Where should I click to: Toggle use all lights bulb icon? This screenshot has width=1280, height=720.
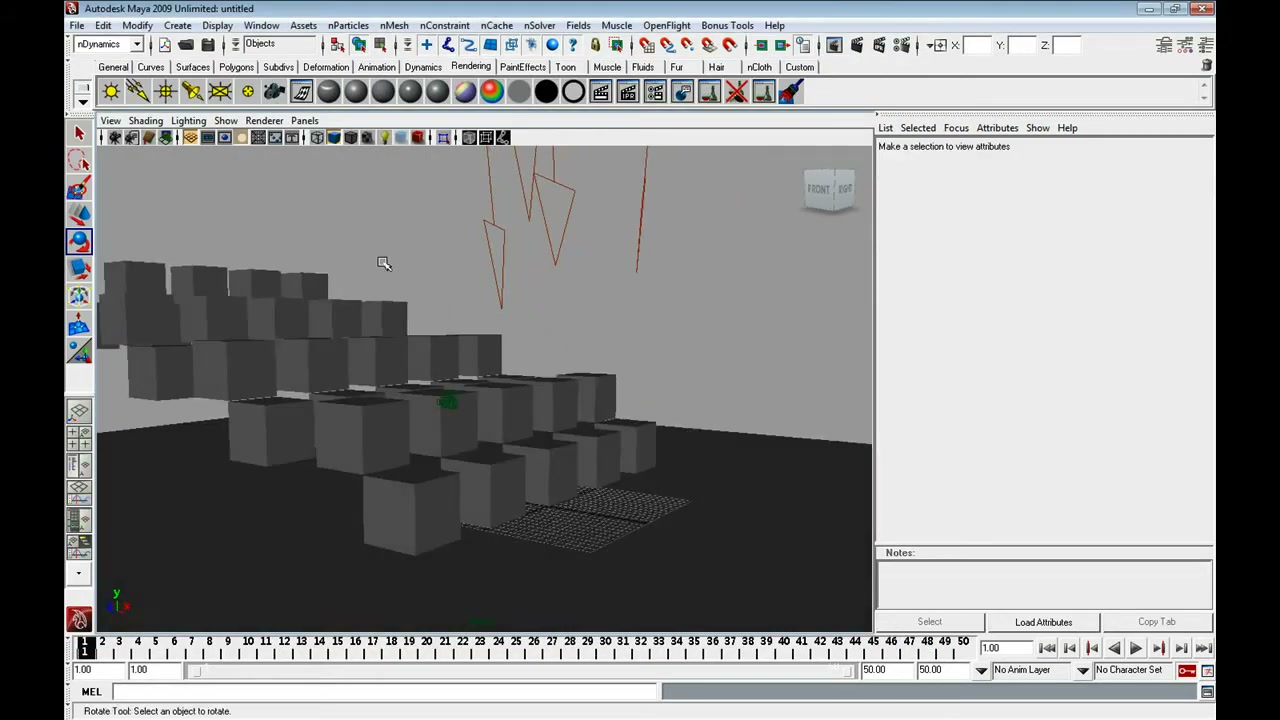tap(384, 138)
